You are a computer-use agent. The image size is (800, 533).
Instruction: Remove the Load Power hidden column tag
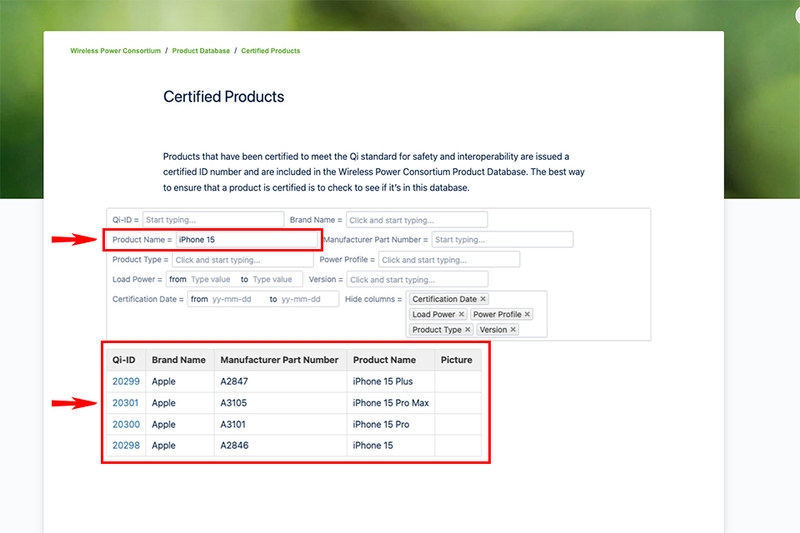coord(461,314)
